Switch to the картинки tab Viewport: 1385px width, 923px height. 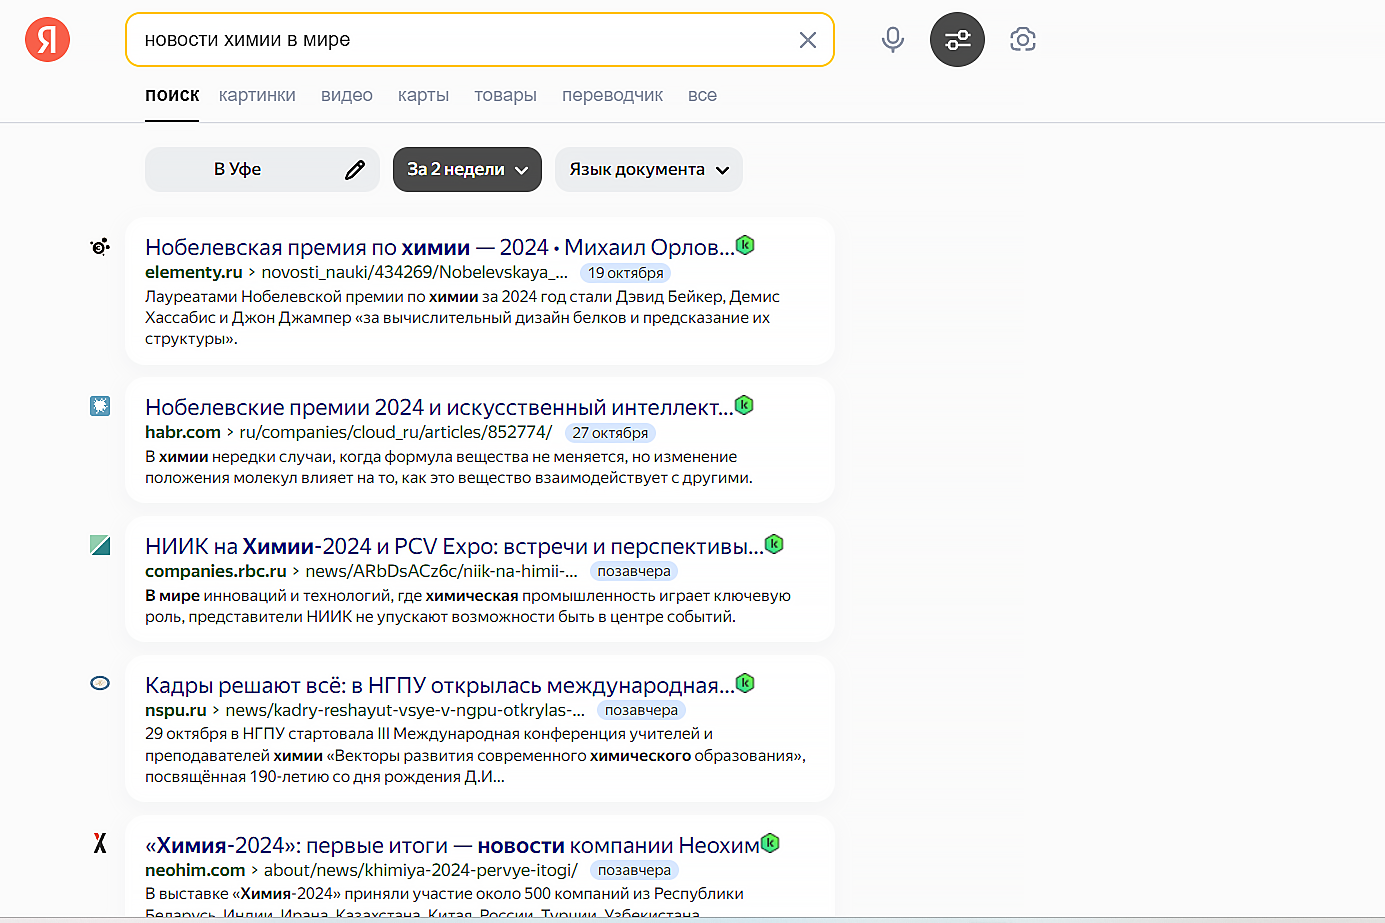click(257, 95)
